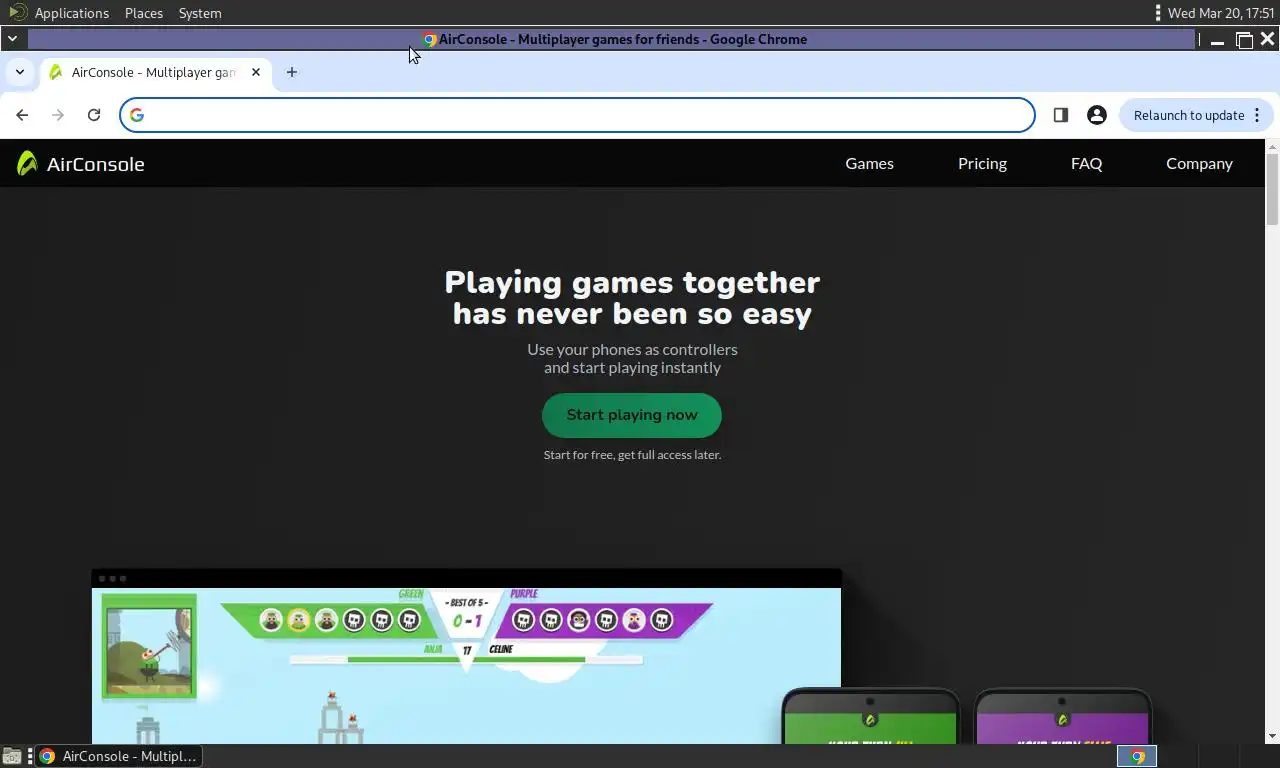Maximize the Chrome window
1280x768 pixels.
(x=1244, y=40)
